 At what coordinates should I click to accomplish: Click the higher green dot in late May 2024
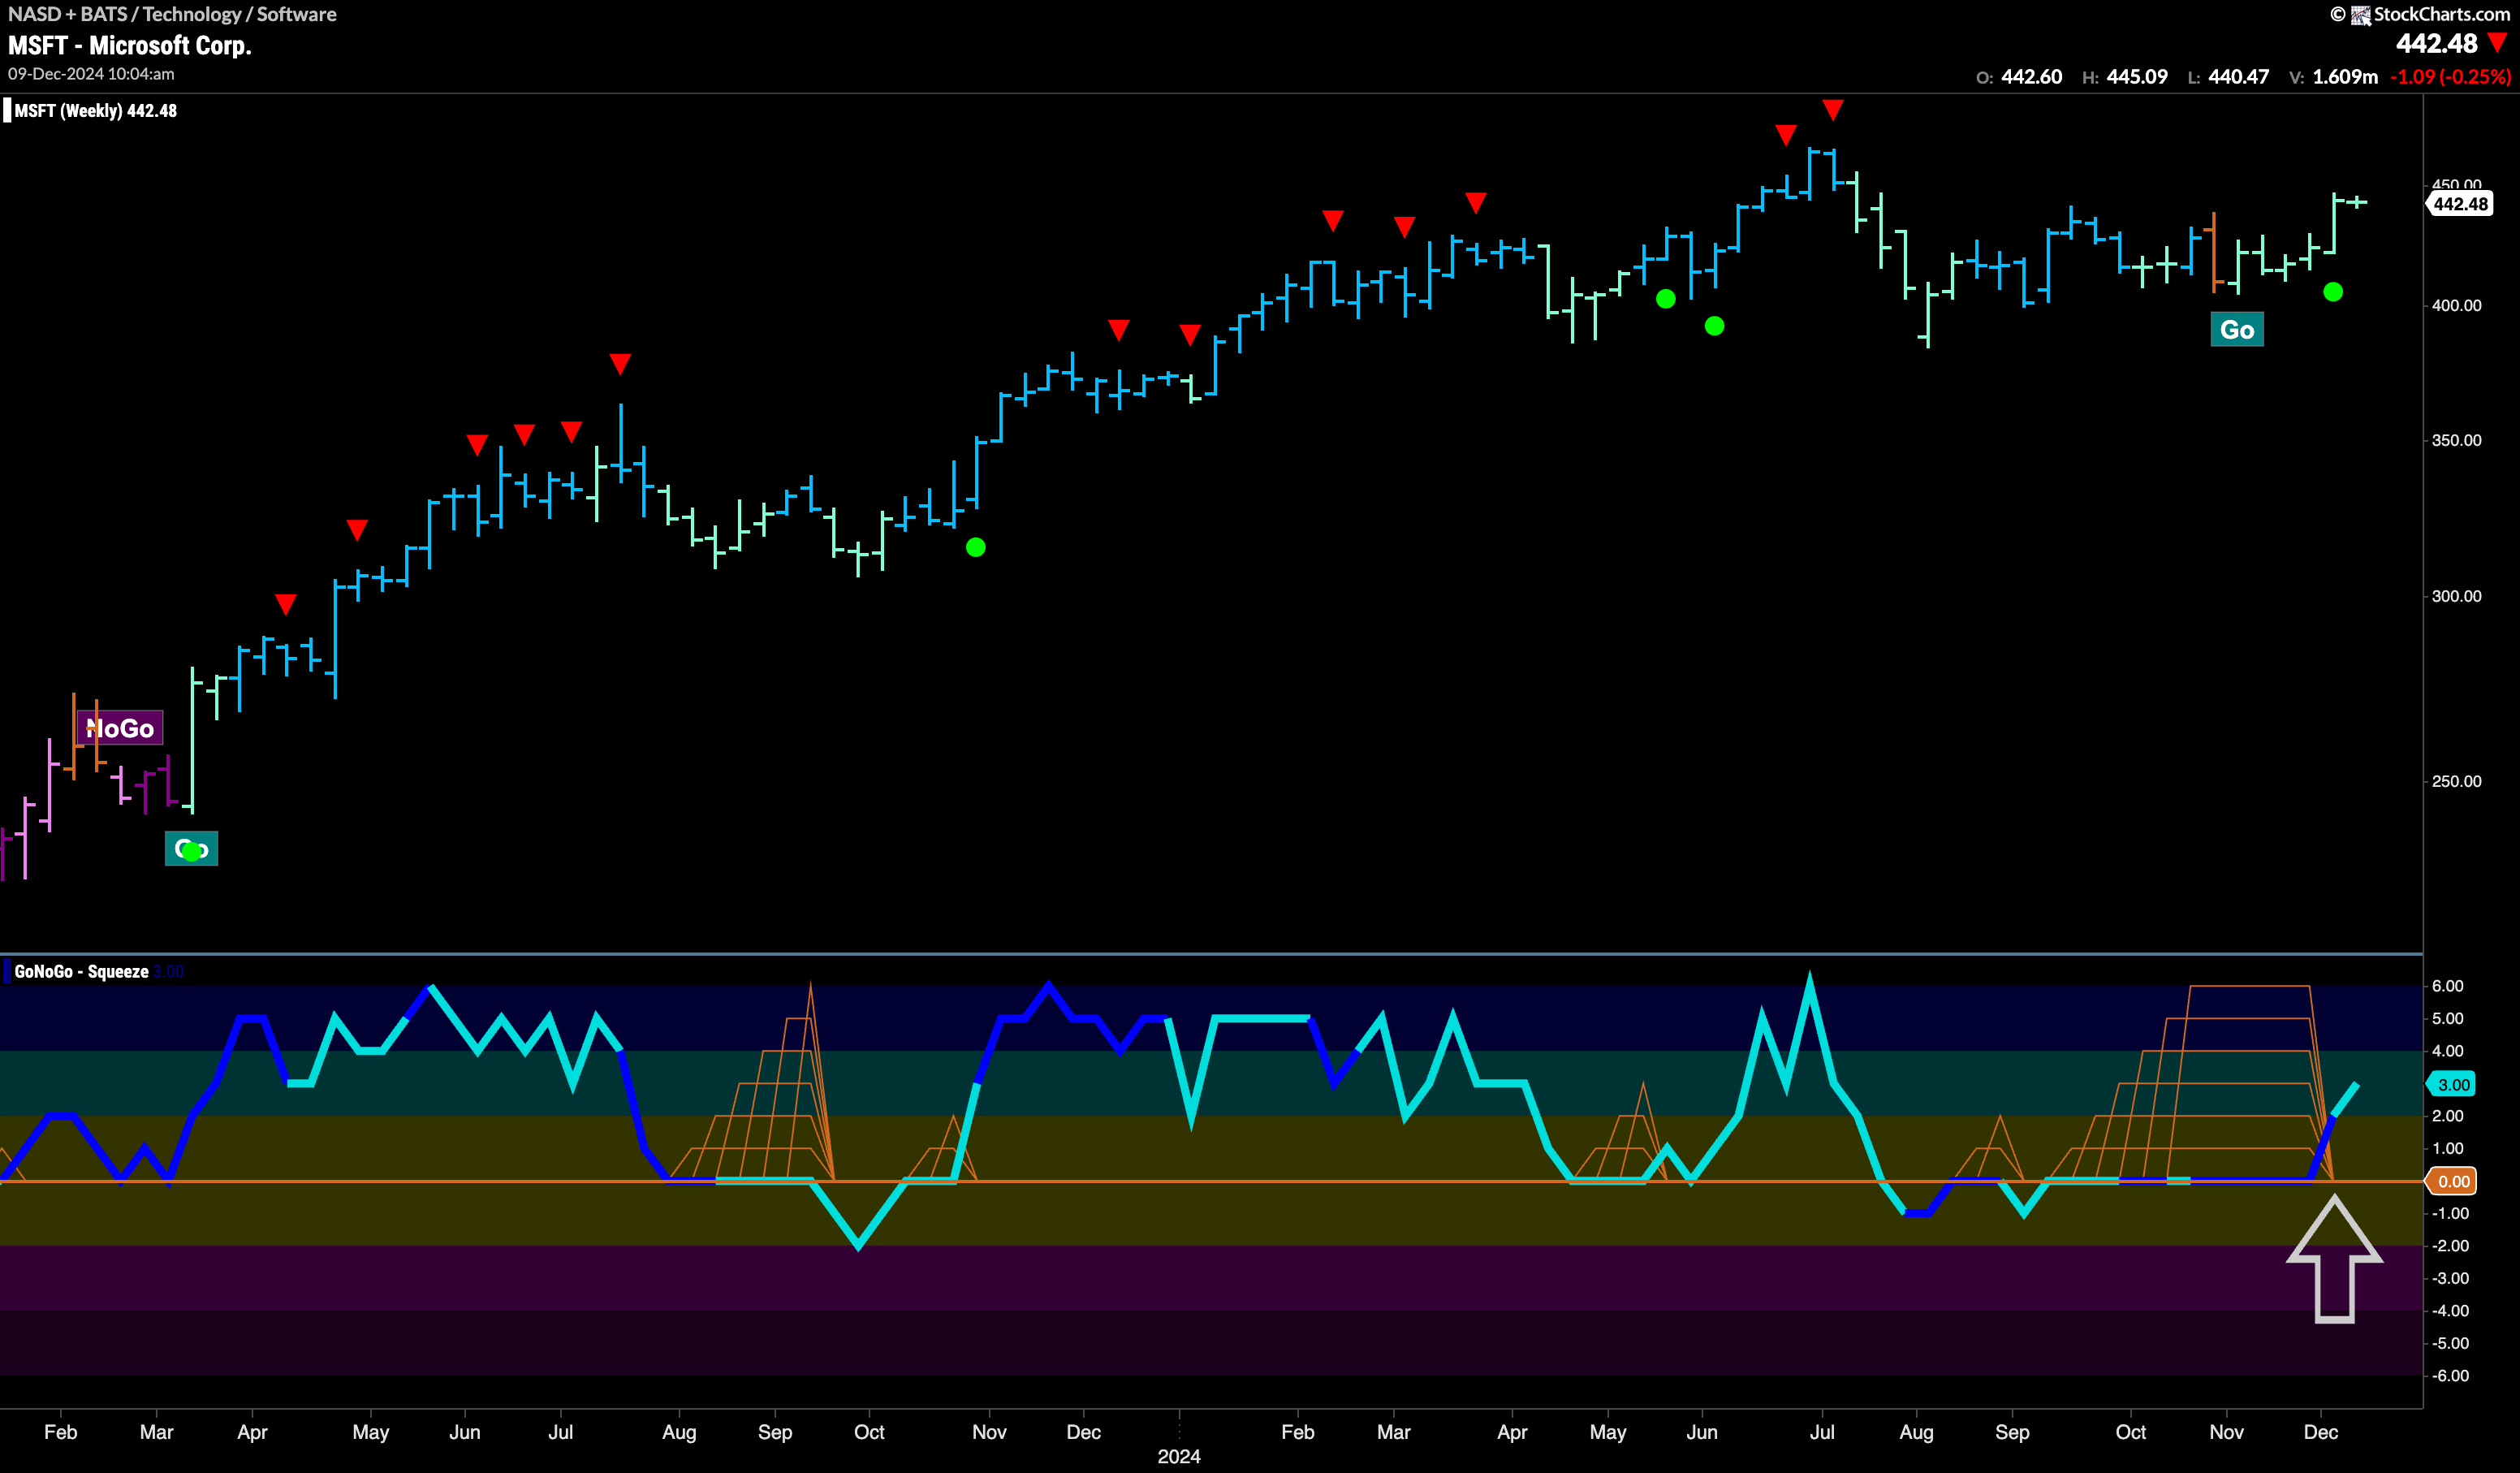pos(1665,299)
